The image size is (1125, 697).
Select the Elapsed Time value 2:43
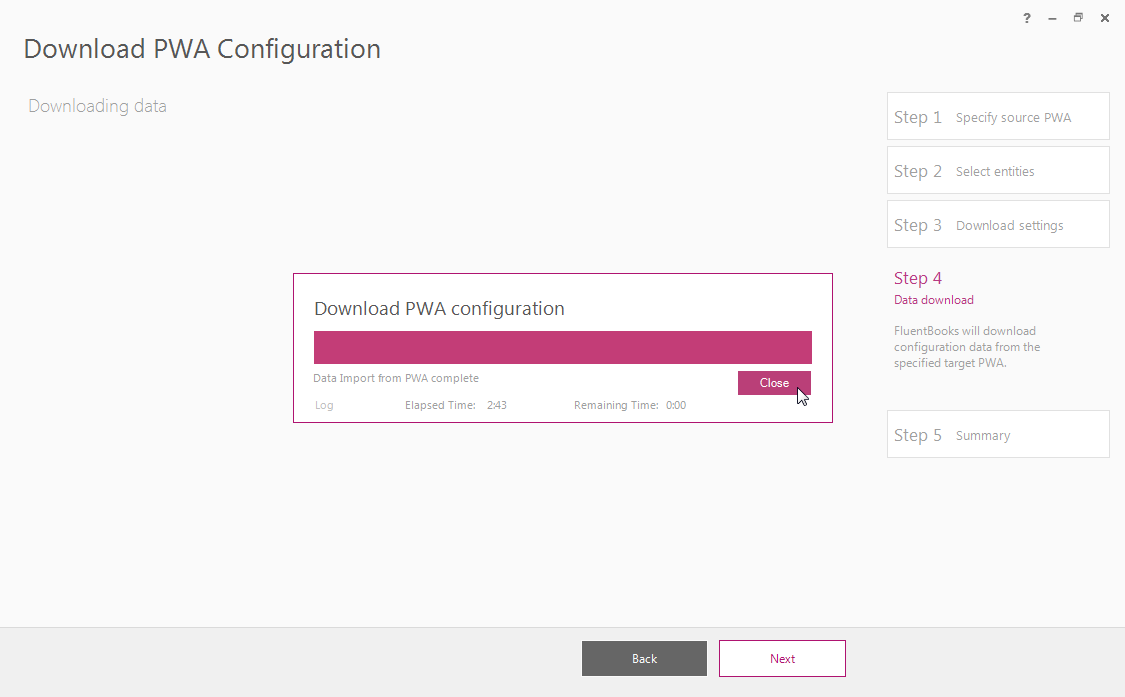496,405
